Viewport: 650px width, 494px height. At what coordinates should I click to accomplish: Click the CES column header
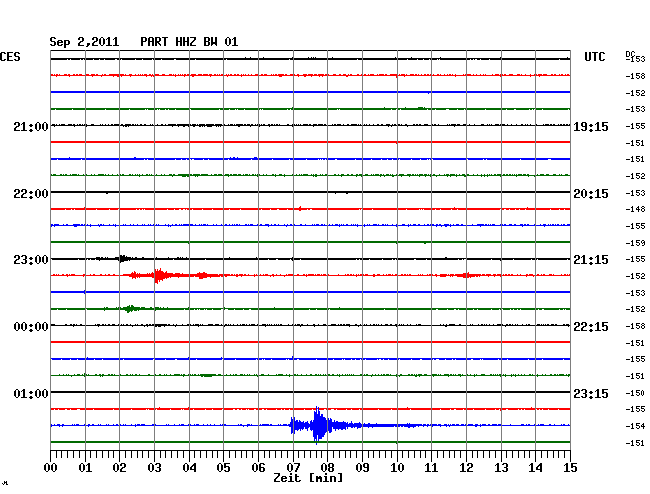(x=11, y=58)
